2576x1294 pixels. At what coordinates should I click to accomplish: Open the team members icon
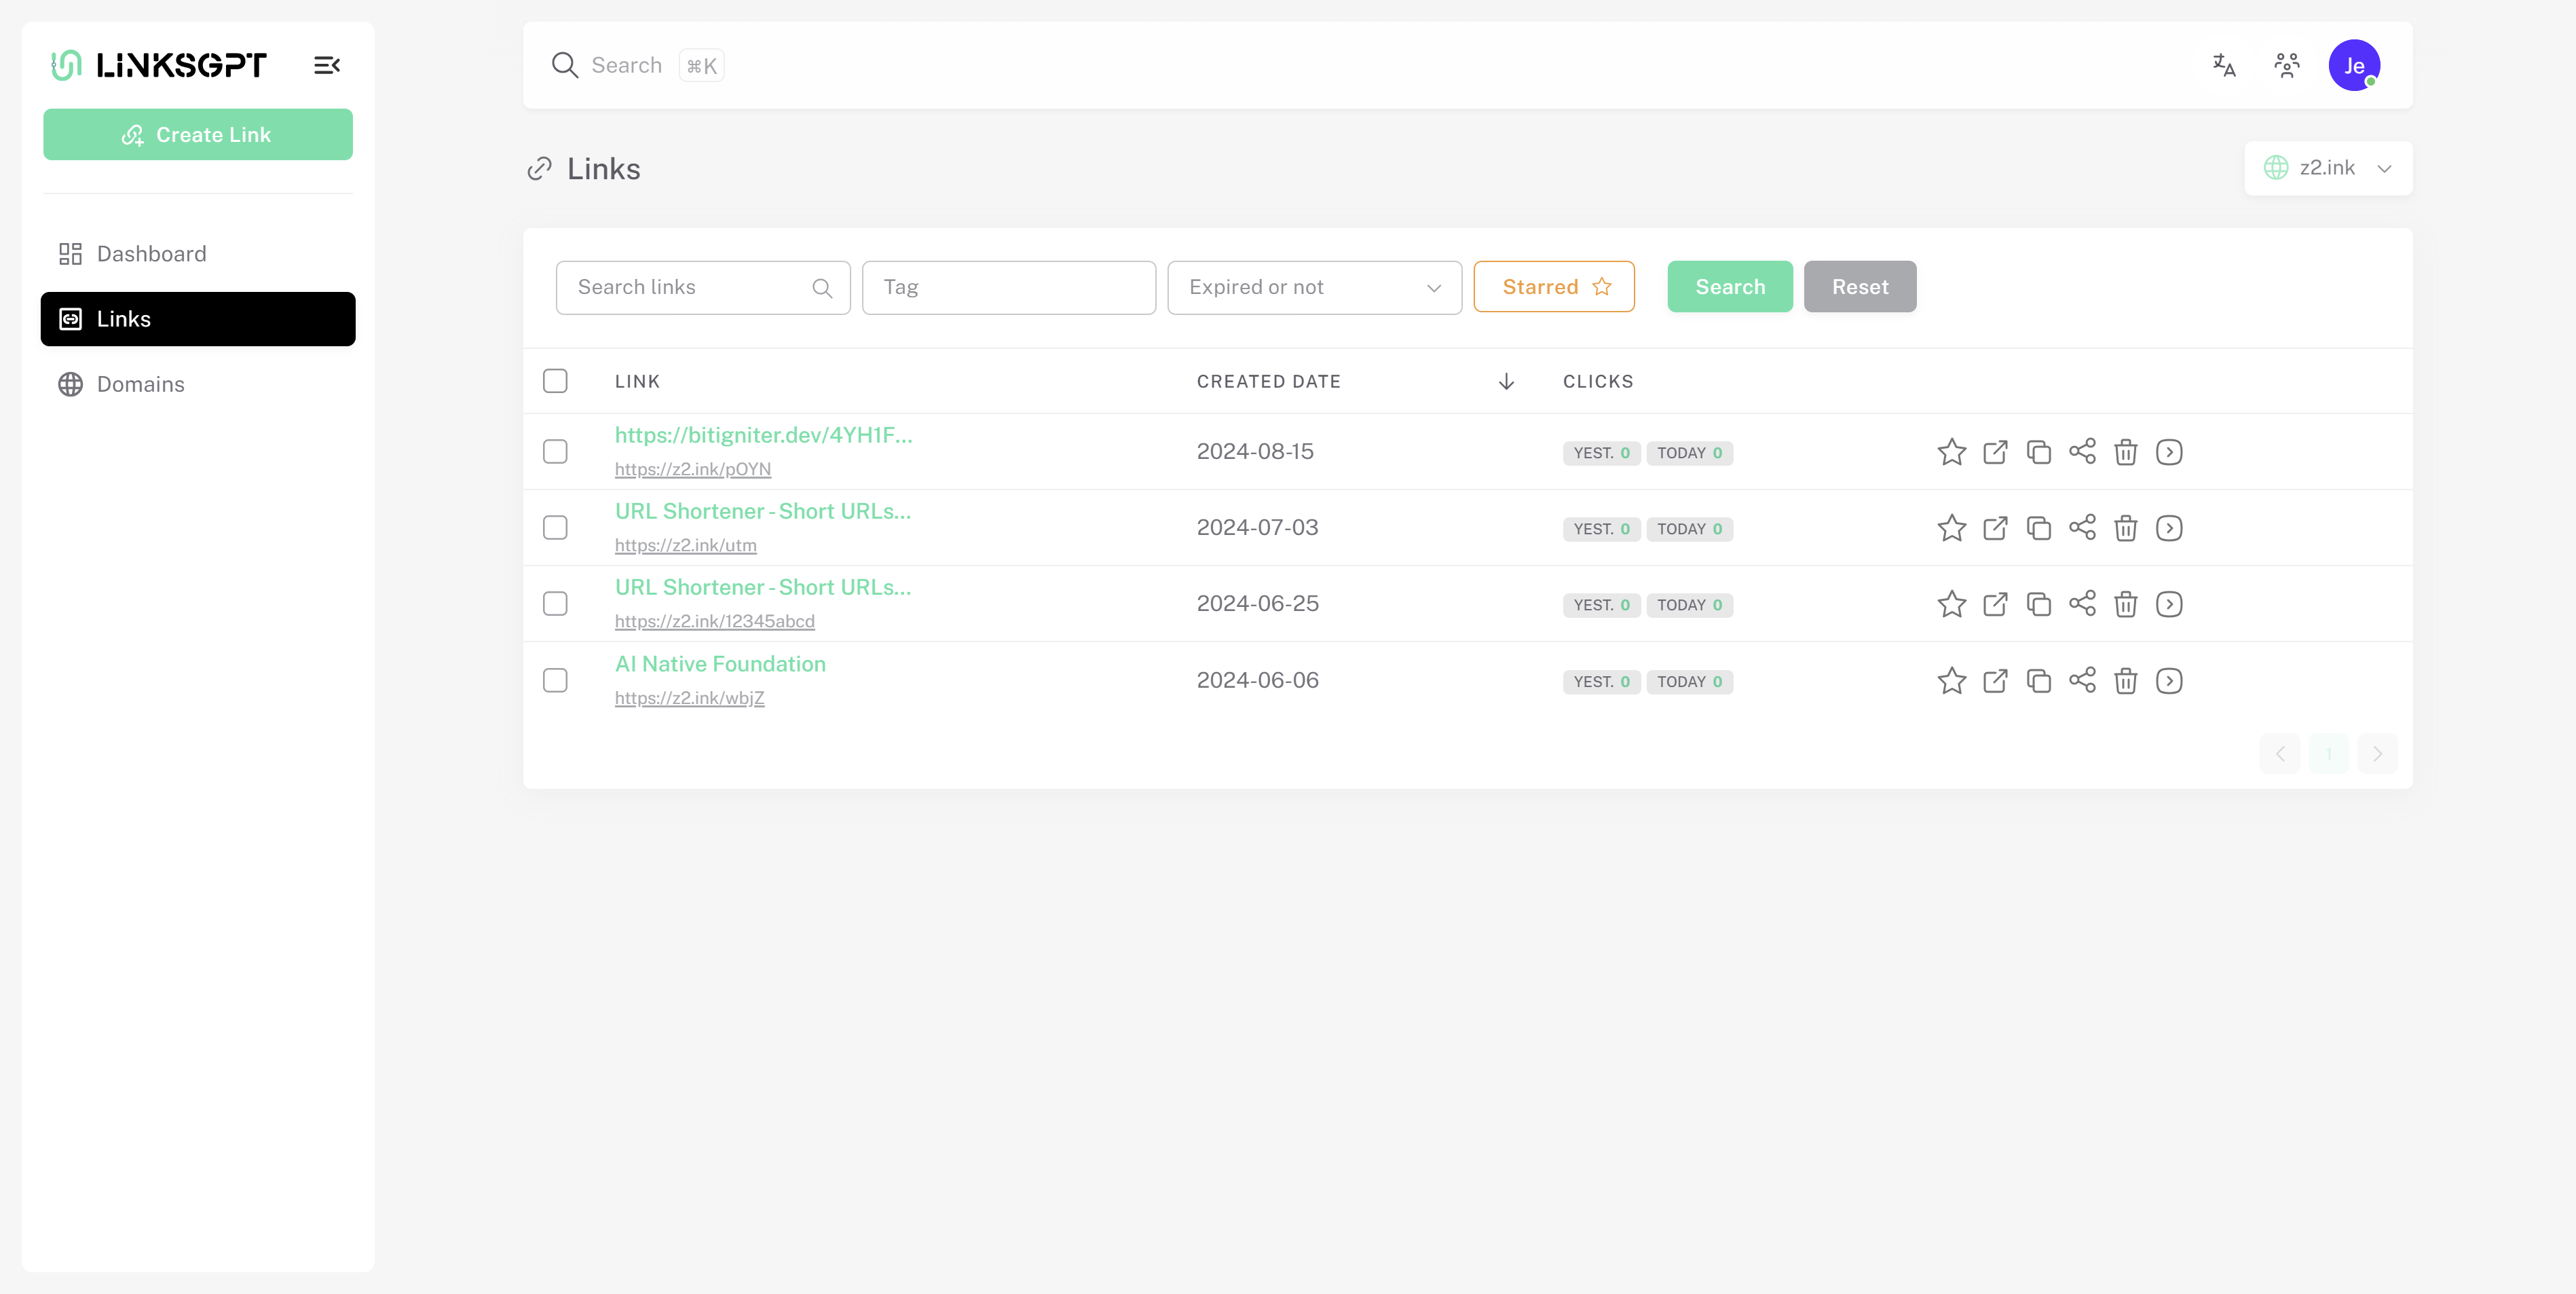coord(2287,65)
